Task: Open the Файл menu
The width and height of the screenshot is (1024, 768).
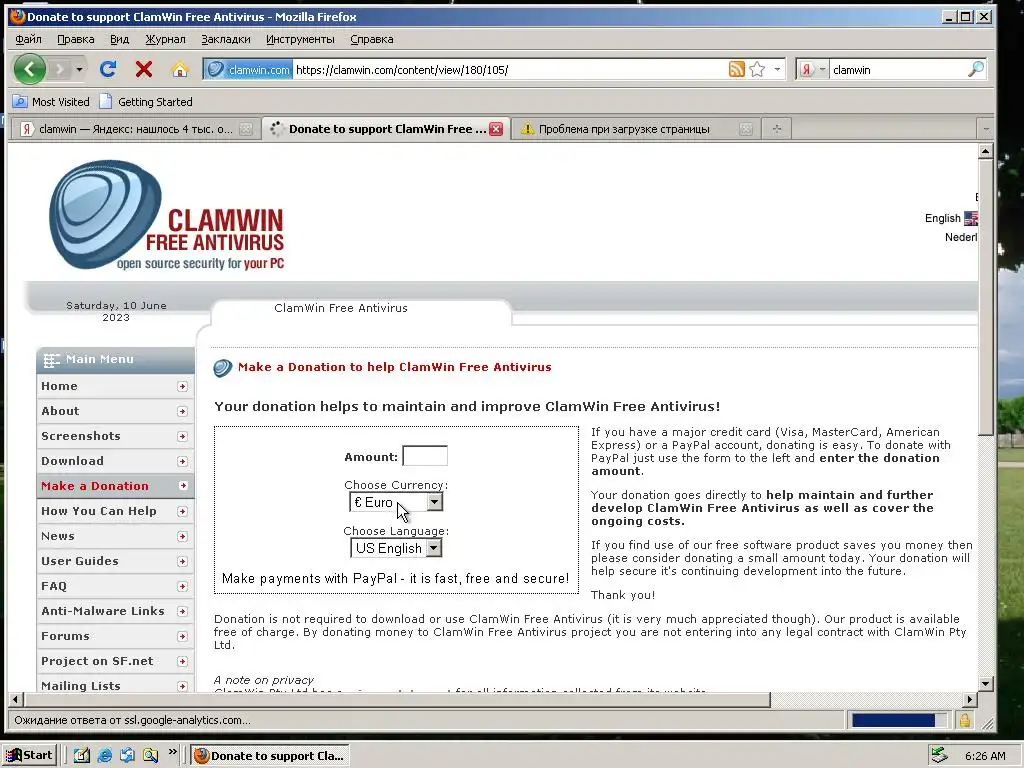Action: pos(28,39)
